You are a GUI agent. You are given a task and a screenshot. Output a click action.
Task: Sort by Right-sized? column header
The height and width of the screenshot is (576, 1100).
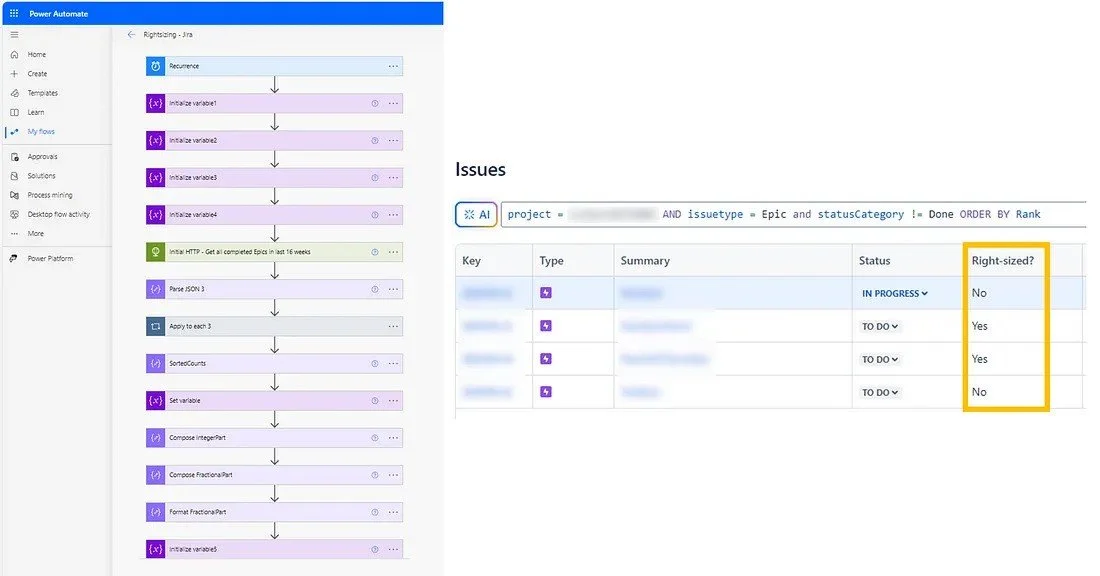(1002, 260)
